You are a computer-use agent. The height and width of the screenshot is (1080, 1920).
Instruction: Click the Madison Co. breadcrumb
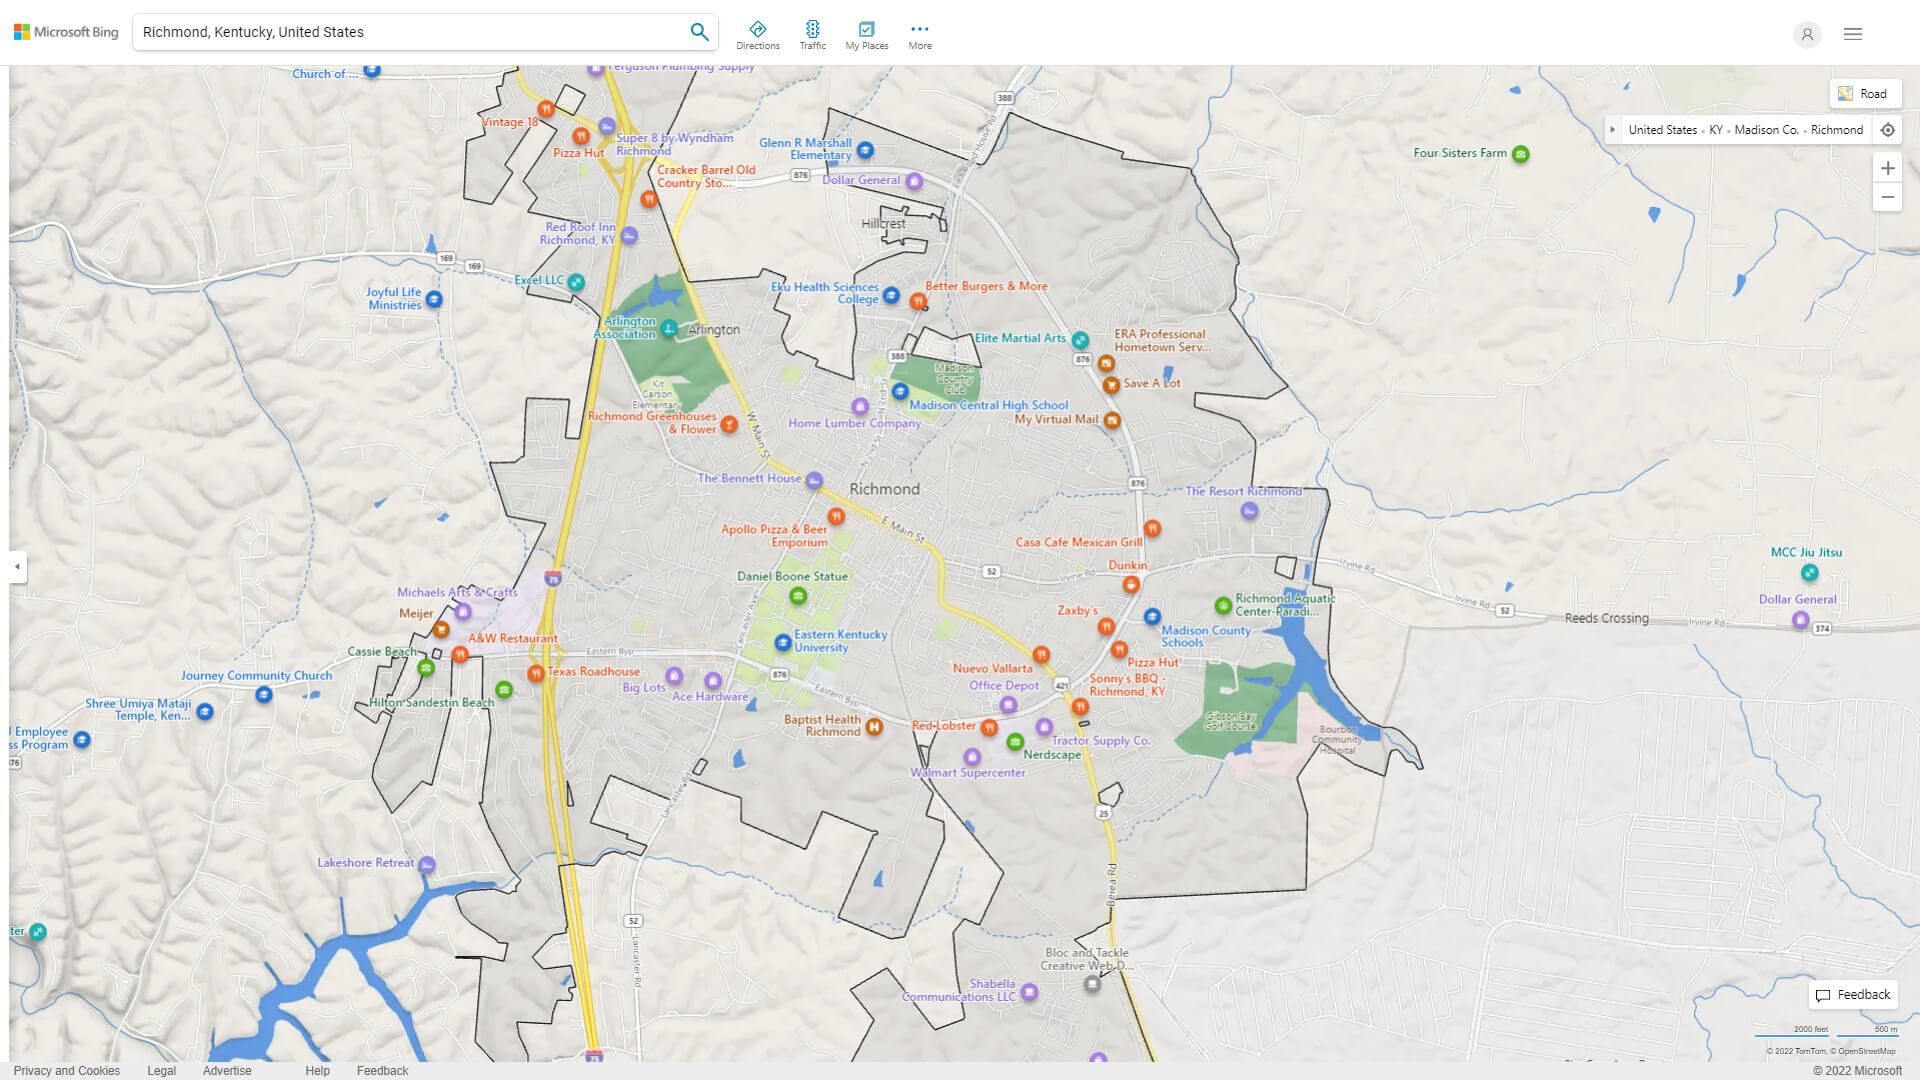point(1765,130)
